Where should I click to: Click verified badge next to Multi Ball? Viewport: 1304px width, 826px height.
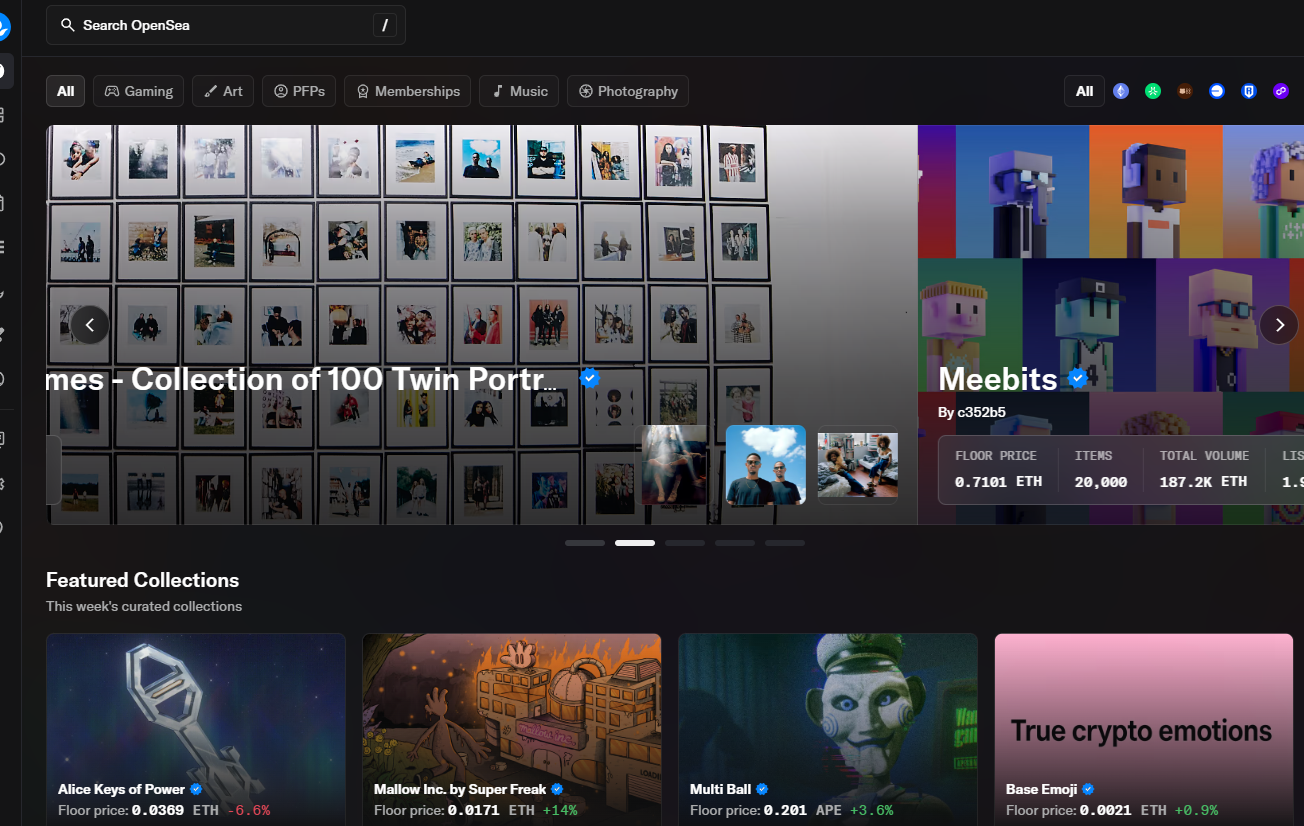coord(762,789)
